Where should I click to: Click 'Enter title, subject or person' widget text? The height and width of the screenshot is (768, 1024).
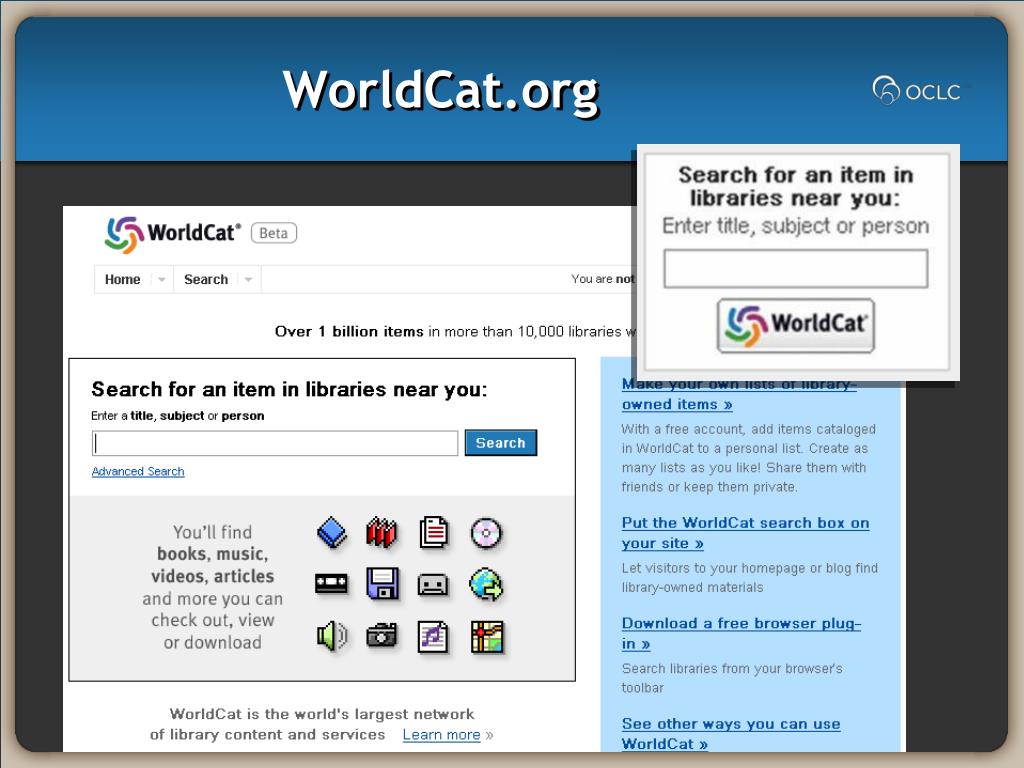[795, 226]
